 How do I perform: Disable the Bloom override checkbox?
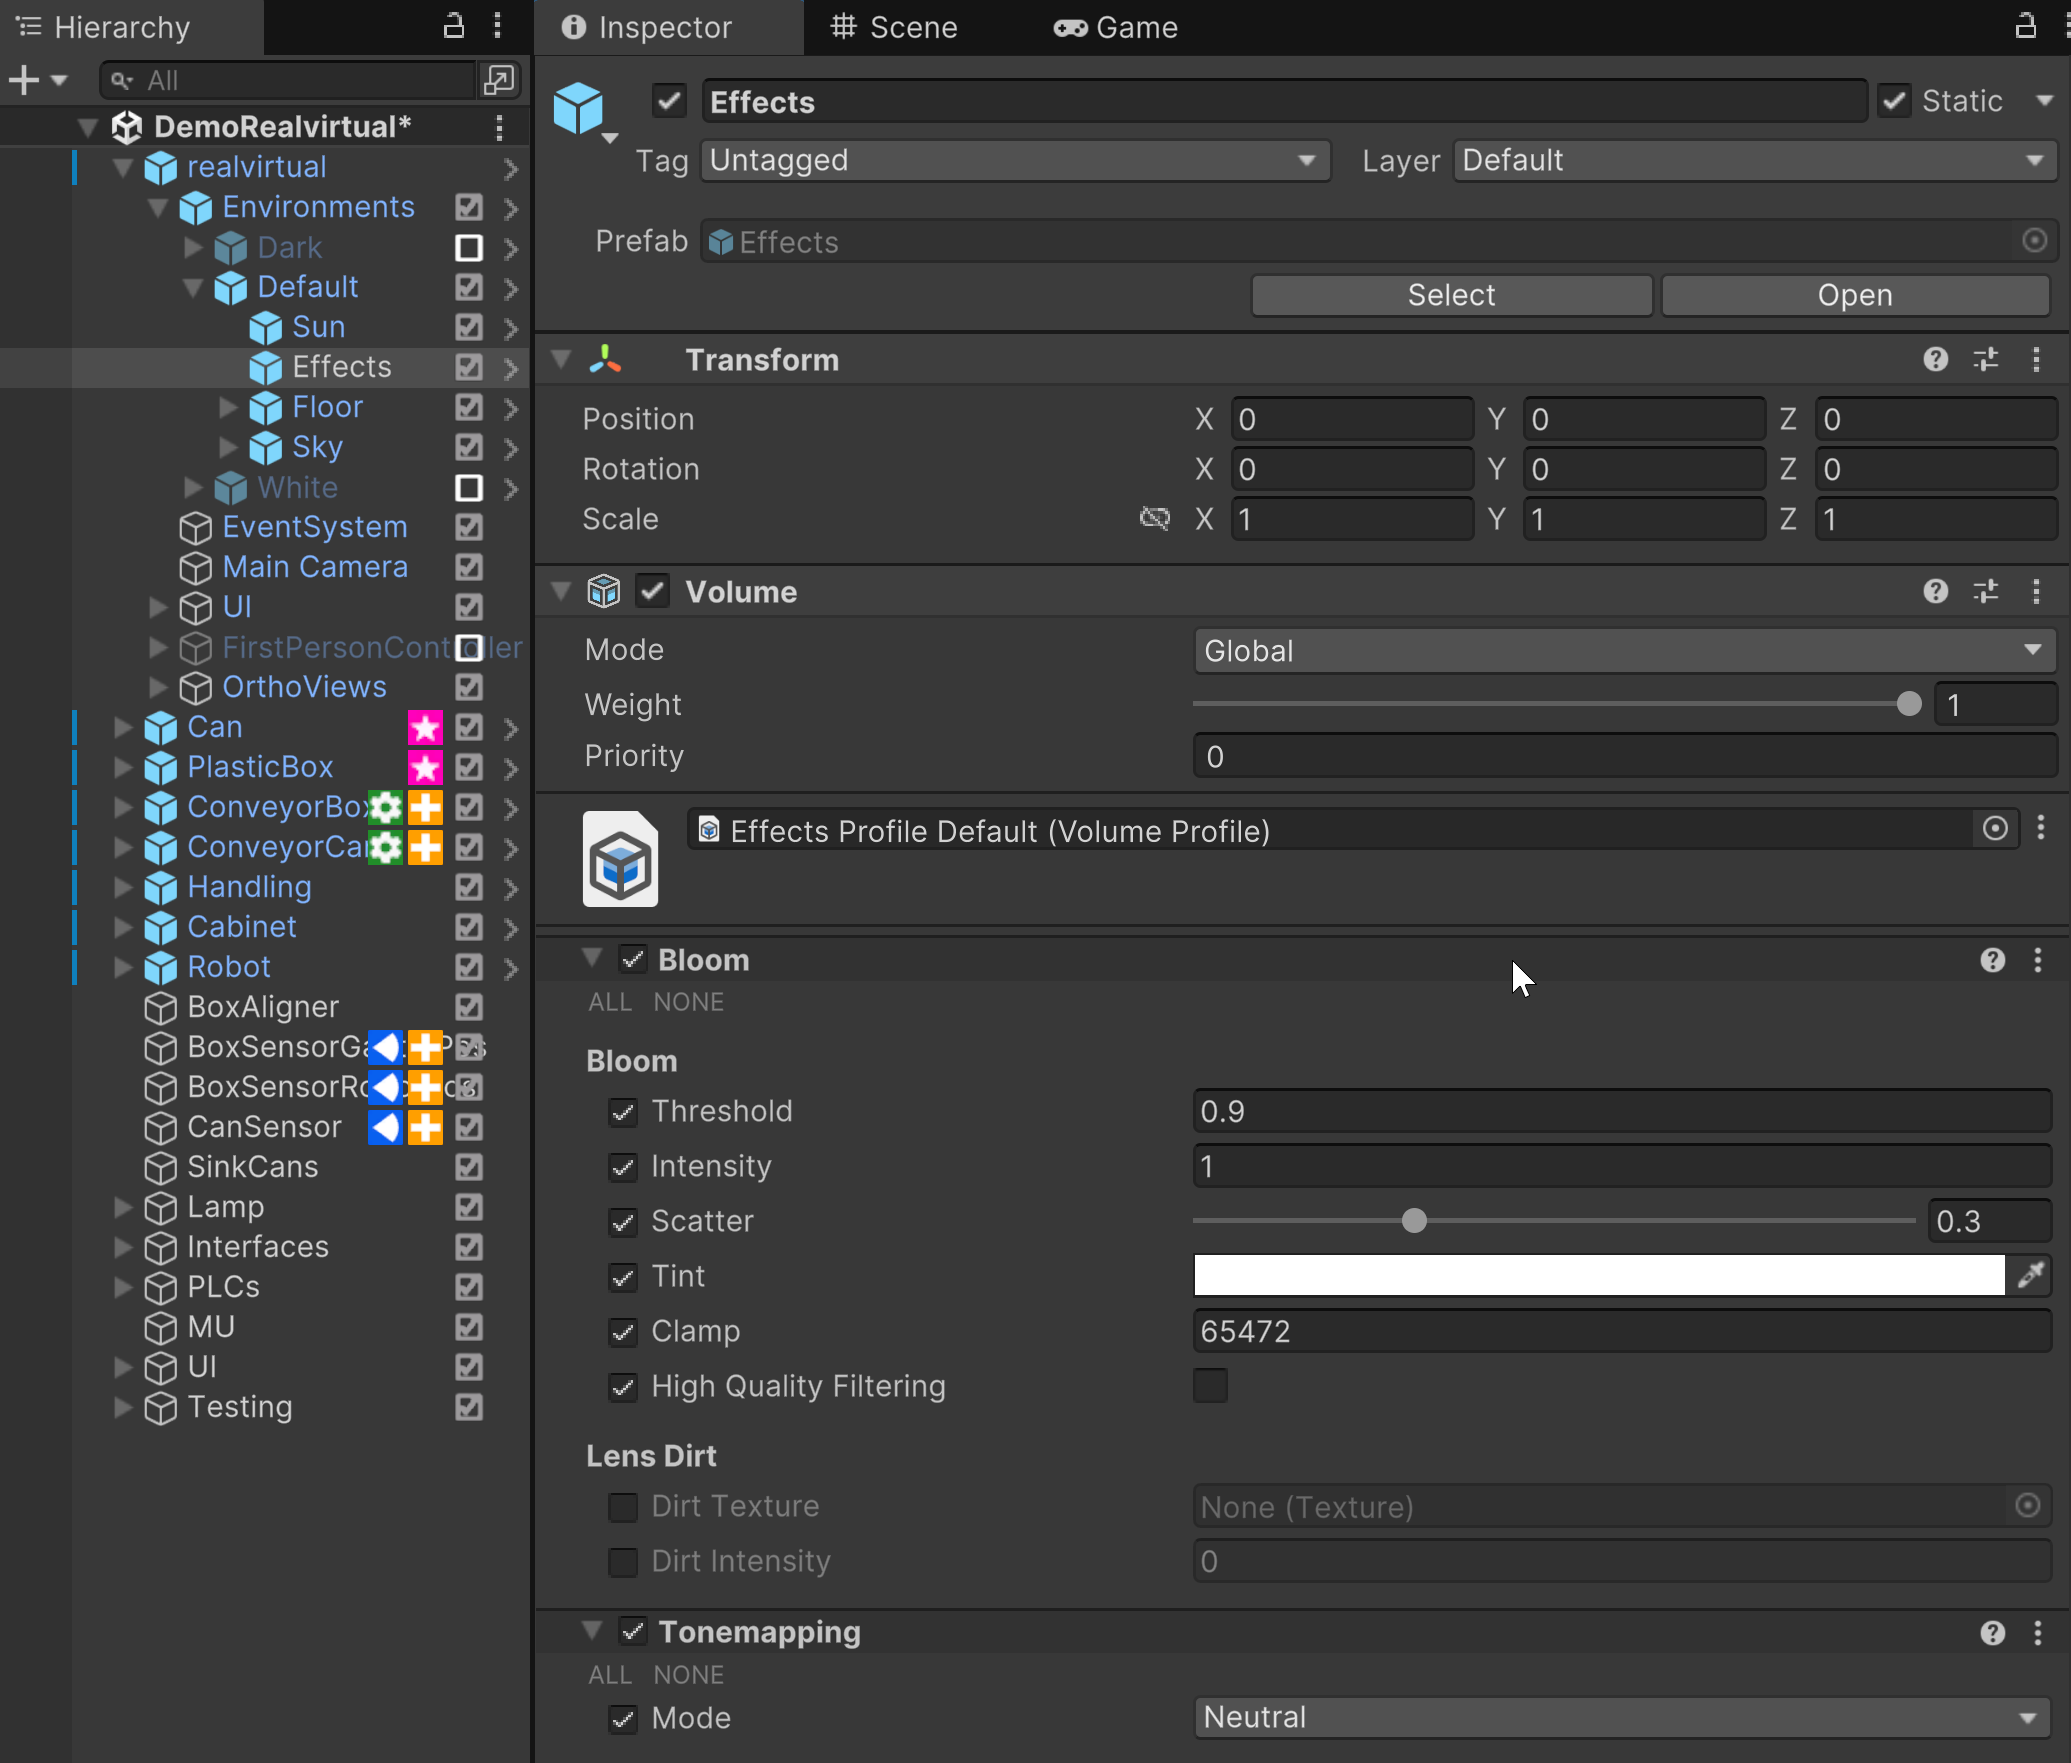tap(632, 960)
